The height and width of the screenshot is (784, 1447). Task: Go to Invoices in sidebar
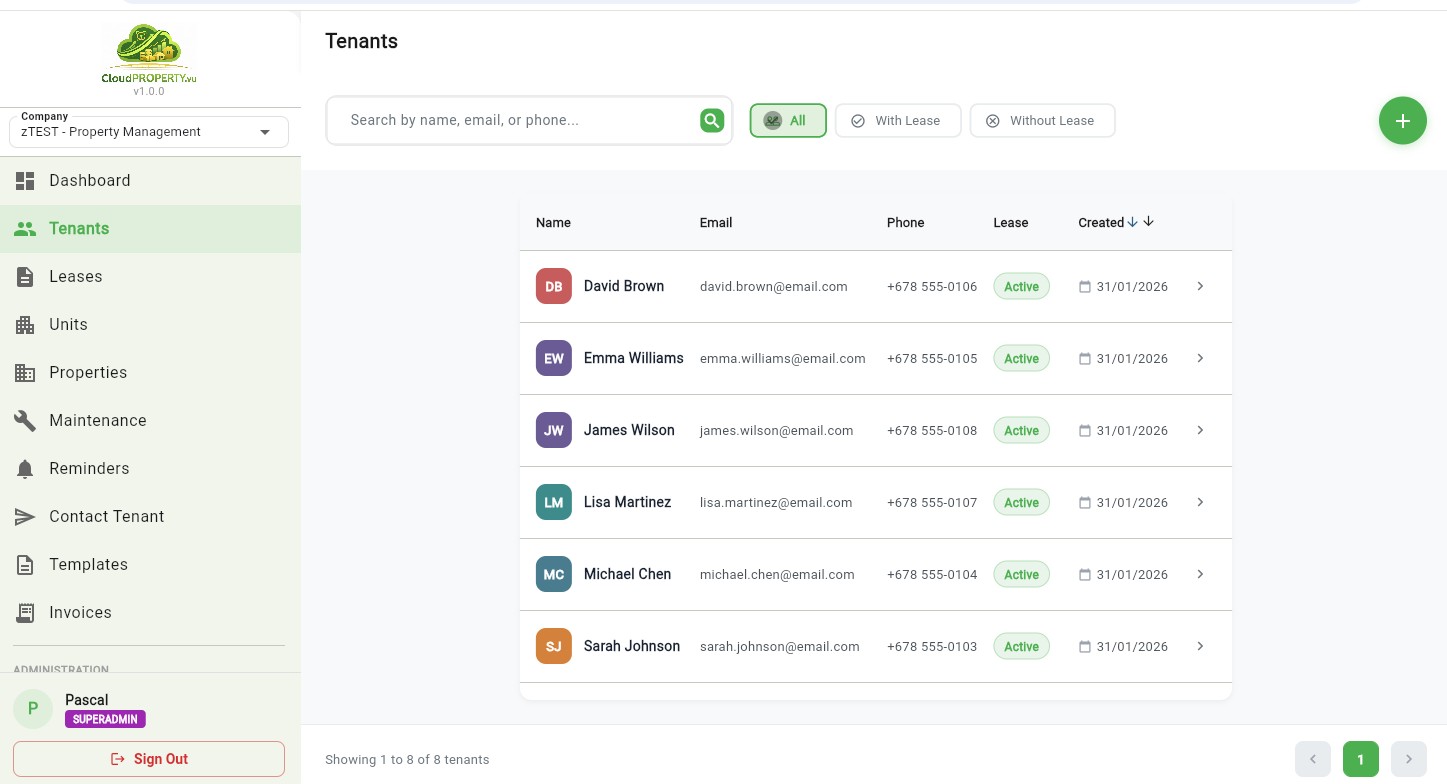point(80,612)
